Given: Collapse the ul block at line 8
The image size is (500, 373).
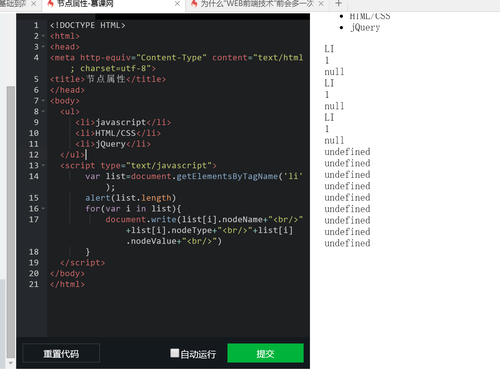Looking at the screenshot, I should [x=43, y=111].
